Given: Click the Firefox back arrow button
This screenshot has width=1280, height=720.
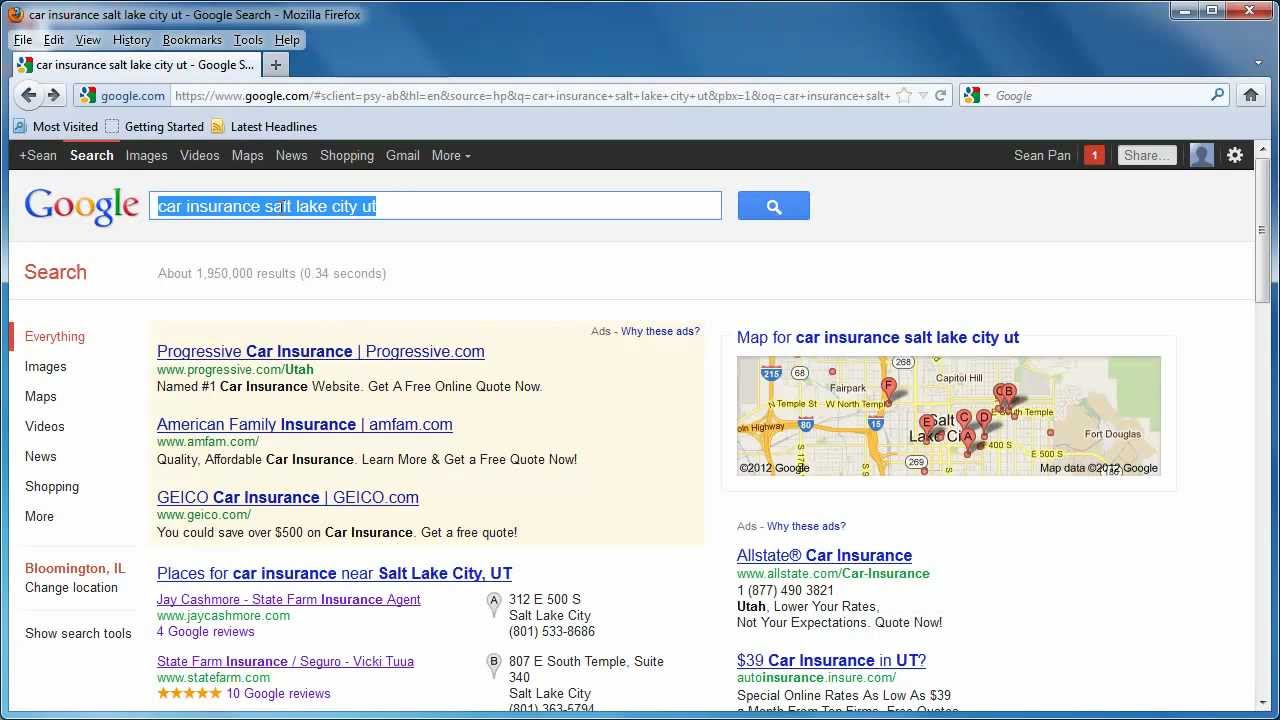Looking at the screenshot, I should click(29, 95).
